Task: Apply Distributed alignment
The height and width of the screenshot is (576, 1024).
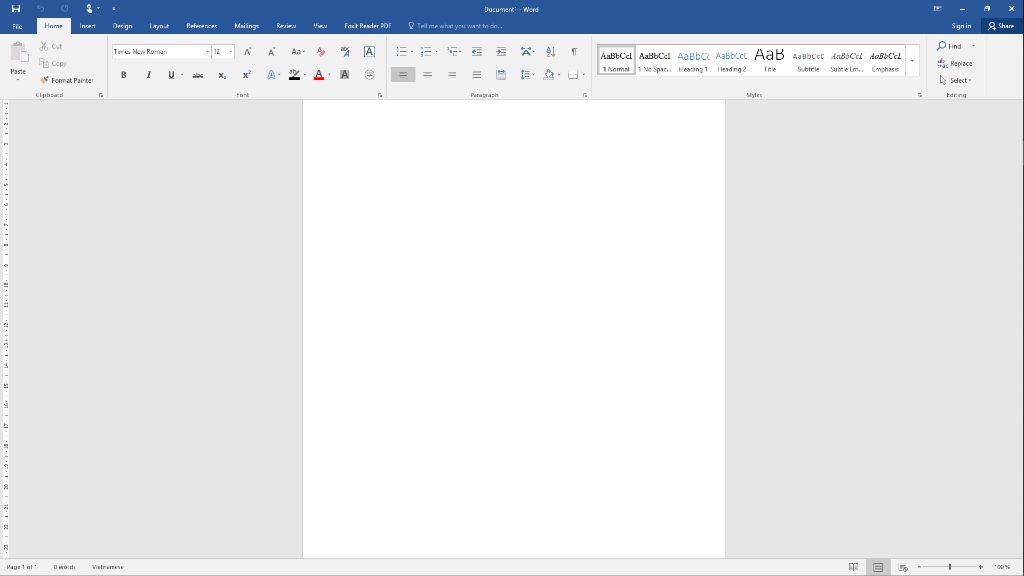Action: pyautogui.click(x=501, y=75)
